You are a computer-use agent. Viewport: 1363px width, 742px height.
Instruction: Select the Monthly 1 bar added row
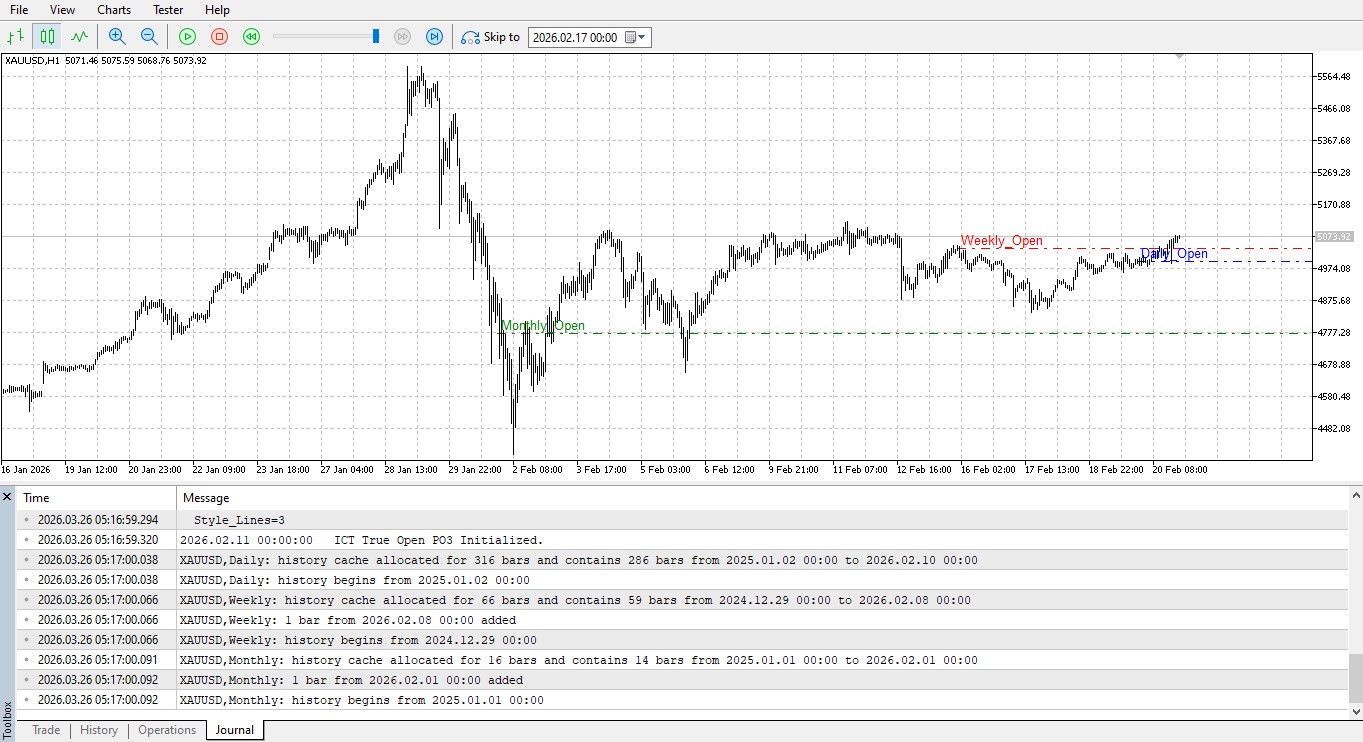(x=682, y=680)
